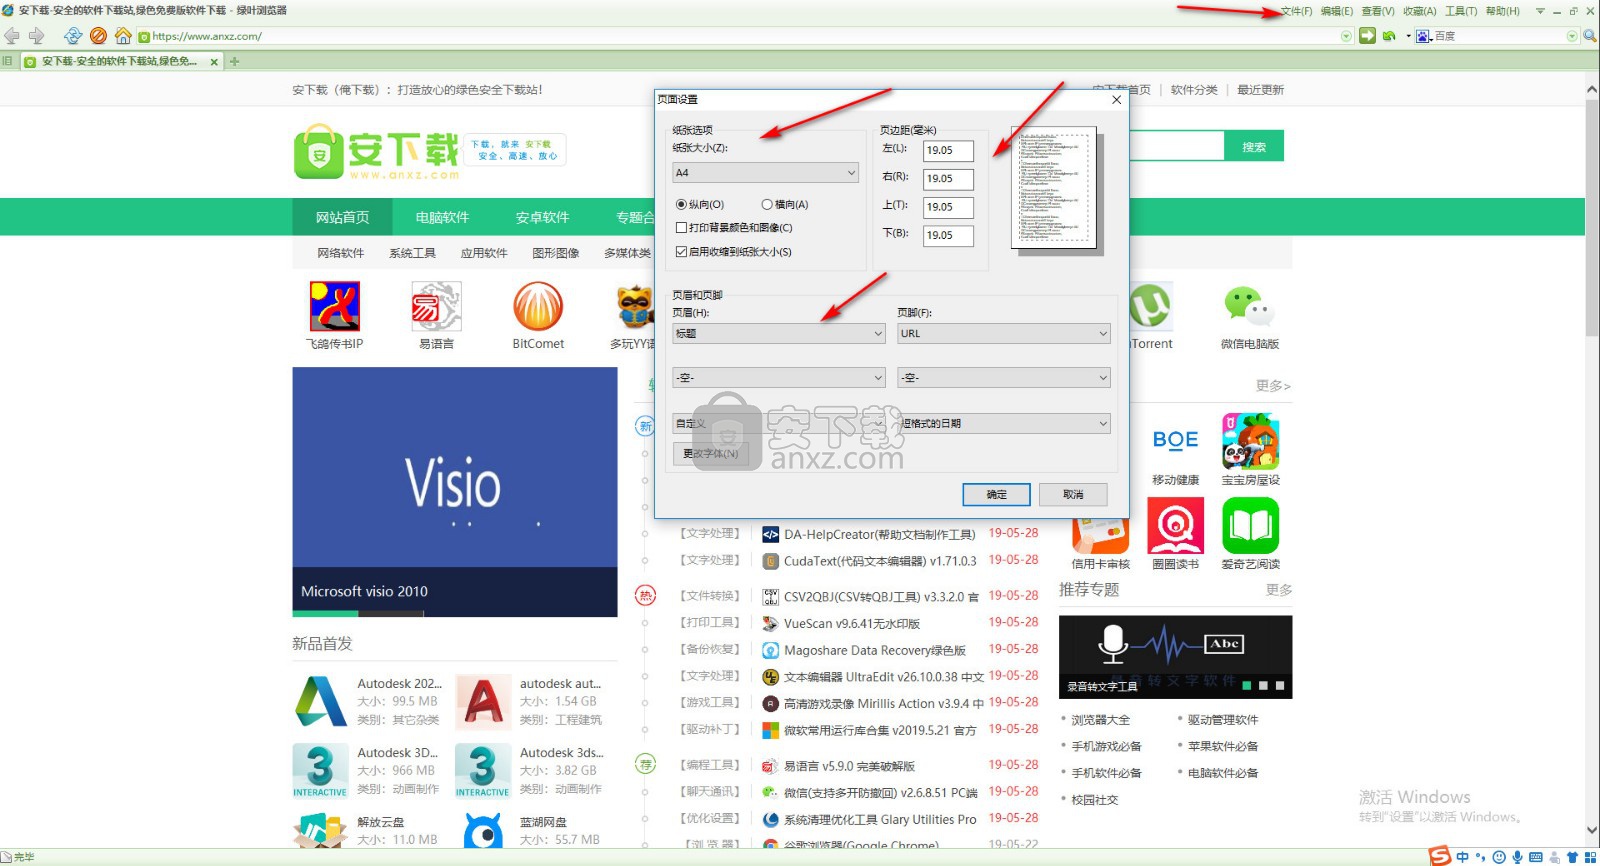
Task: Open the 页眉 标题 dropdown
Action: [x=779, y=334]
